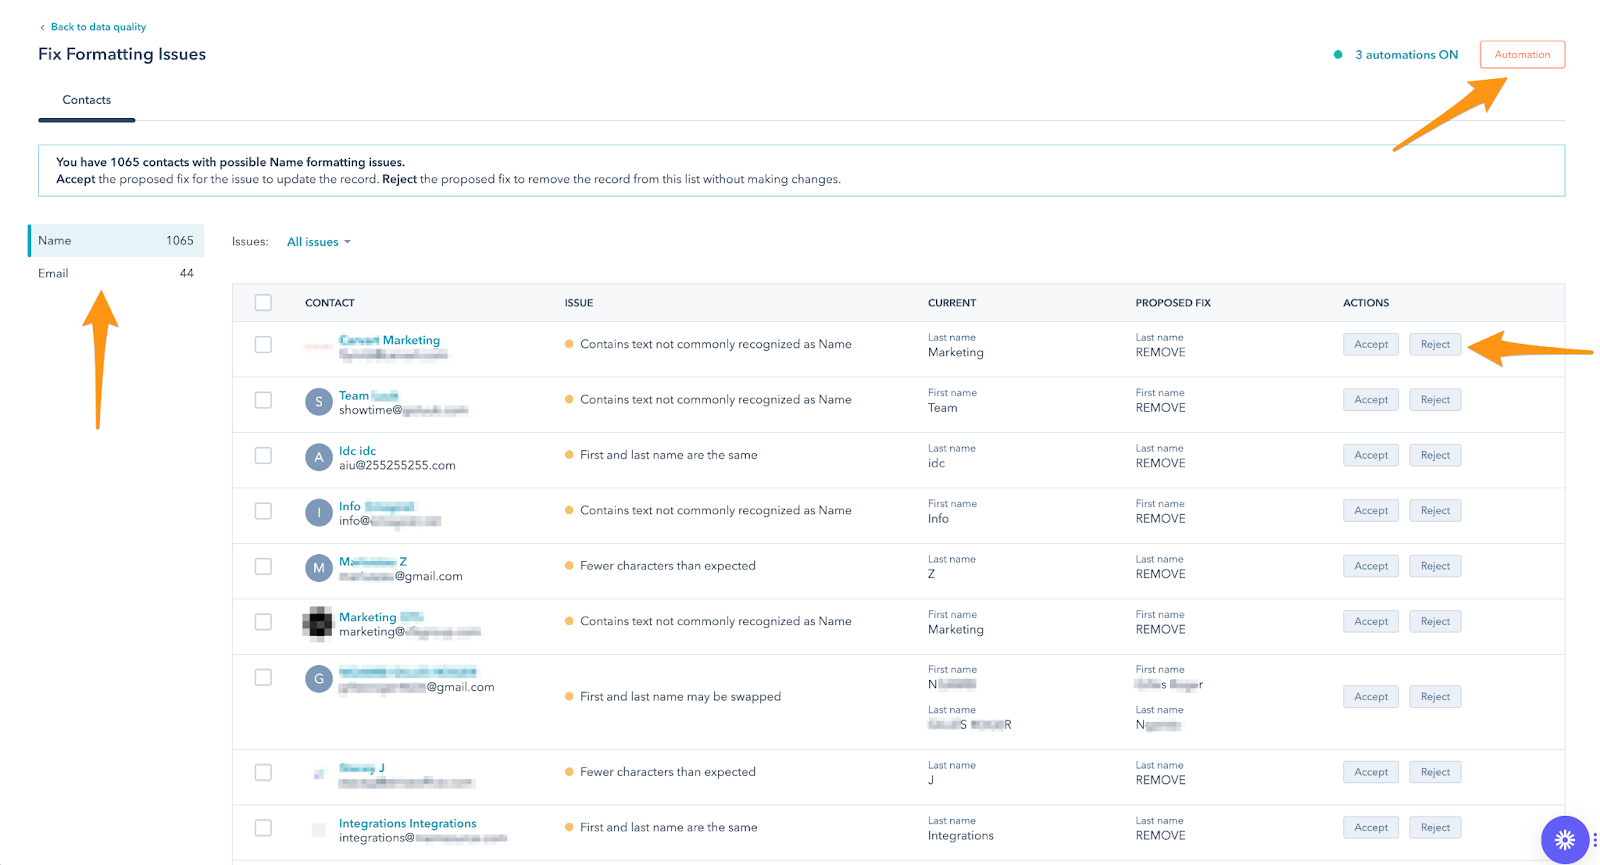Open the Automation button

tap(1521, 55)
